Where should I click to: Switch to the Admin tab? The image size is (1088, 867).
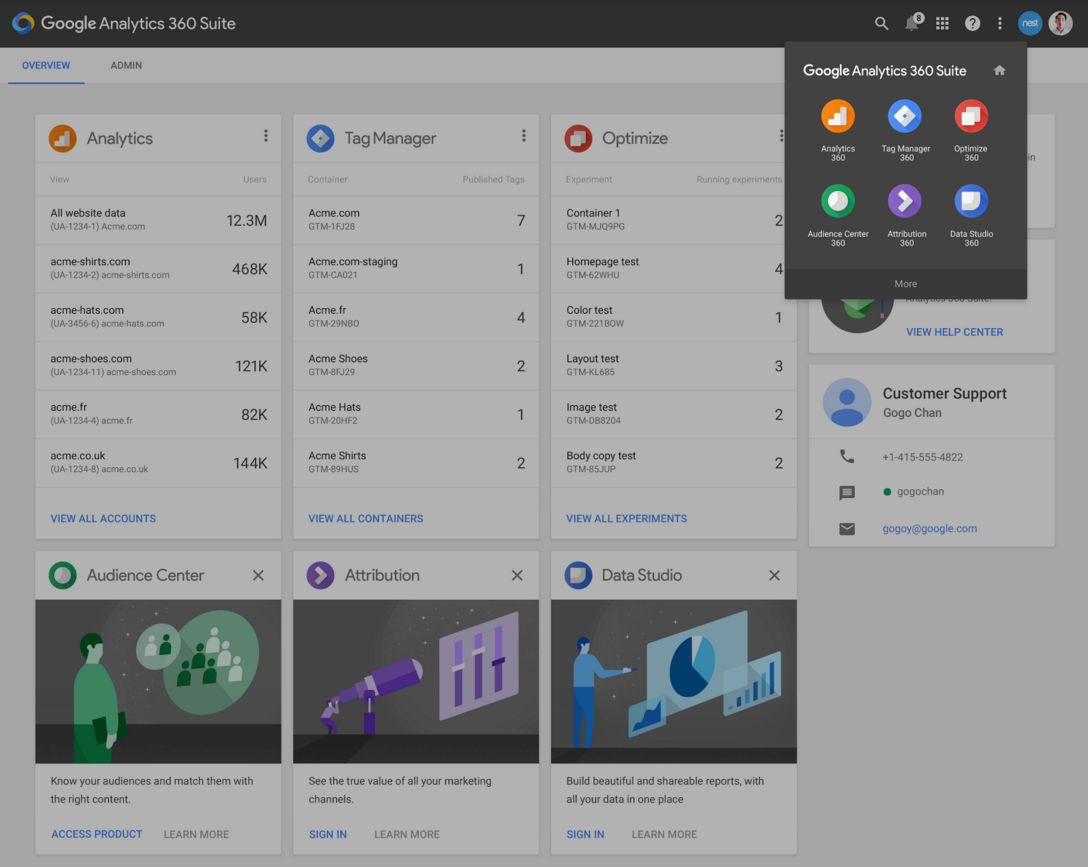126,65
